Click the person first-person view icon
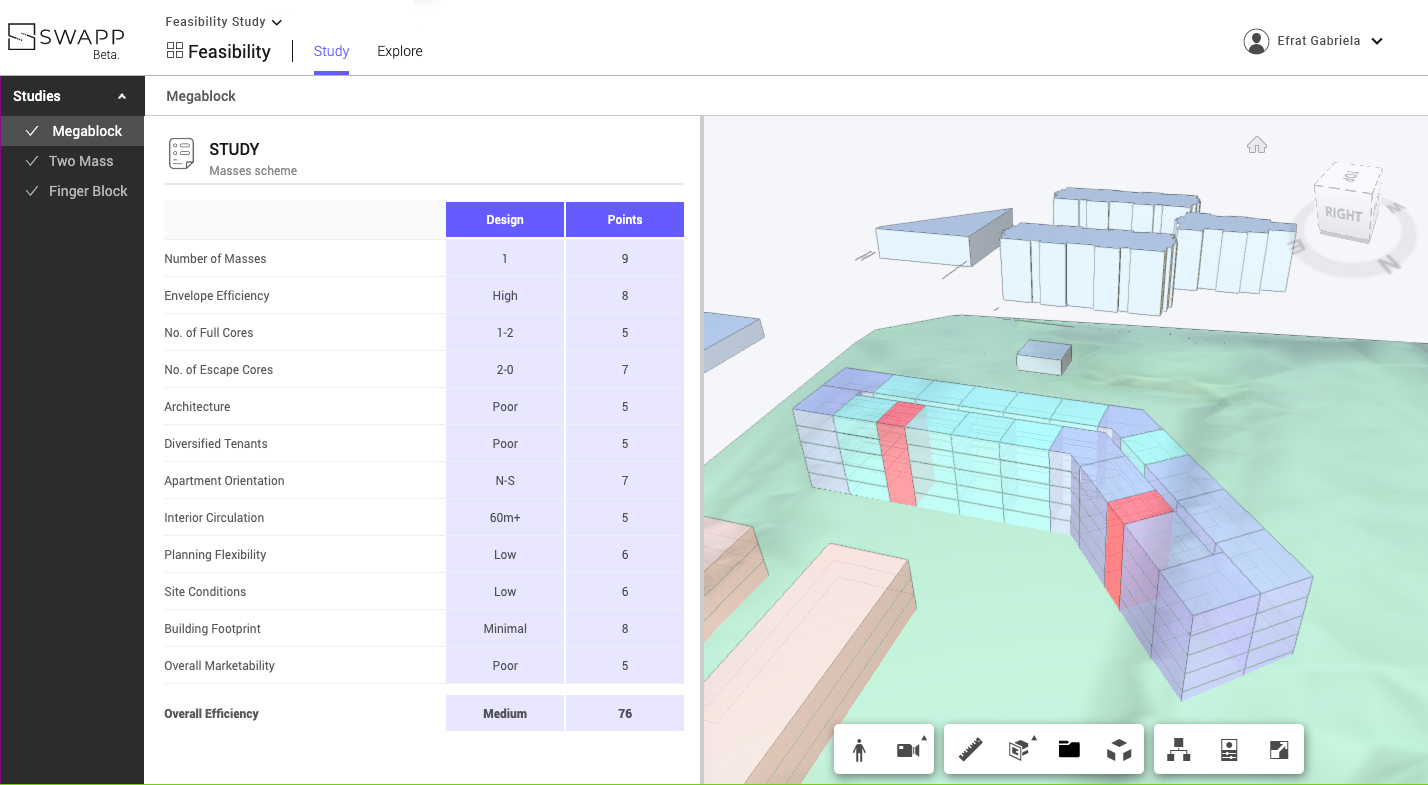 859,750
